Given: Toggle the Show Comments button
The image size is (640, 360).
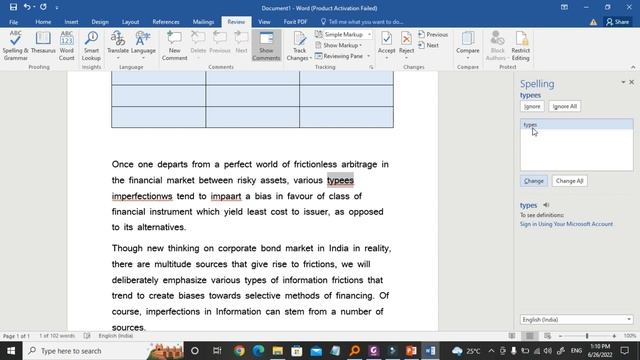Looking at the screenshot, I should coord(266,46).
